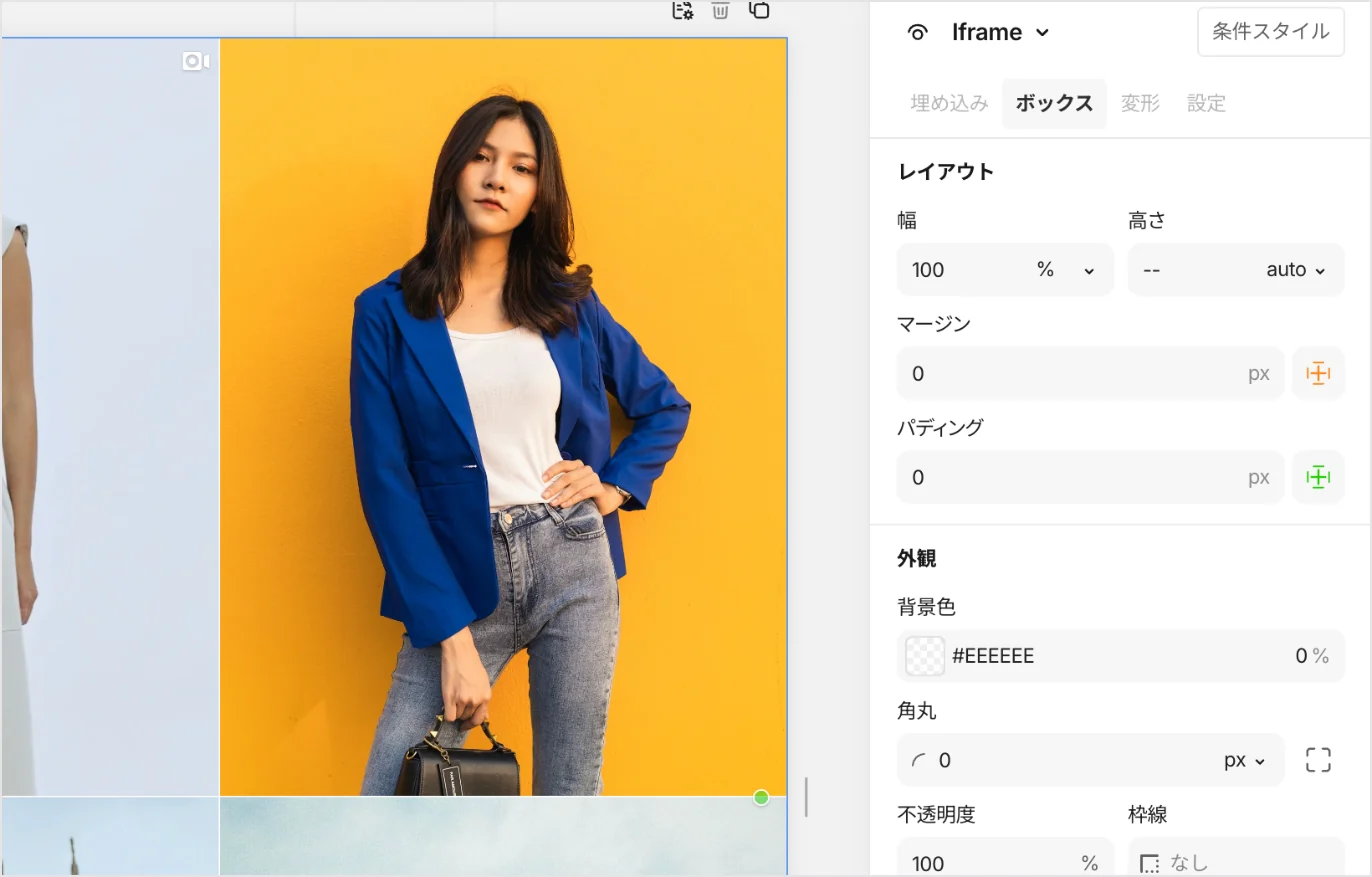Viewport: 1372px width, 877px height.
Task: Click the #EEEEEE hex color value
Action: (x=993, y=656)
